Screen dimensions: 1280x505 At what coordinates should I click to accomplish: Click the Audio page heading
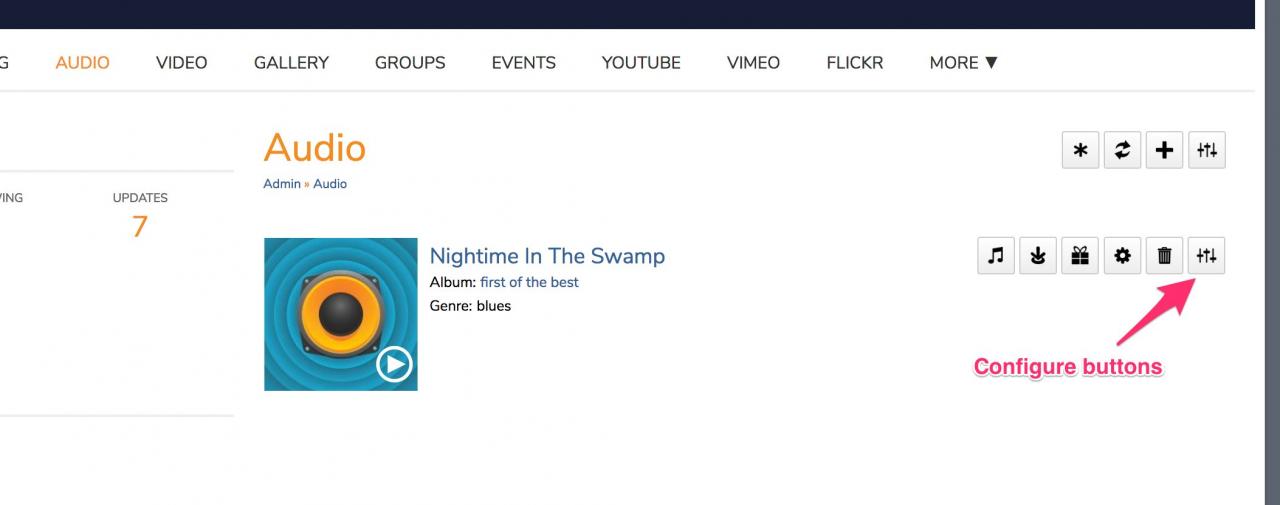[x=315, y=148]
